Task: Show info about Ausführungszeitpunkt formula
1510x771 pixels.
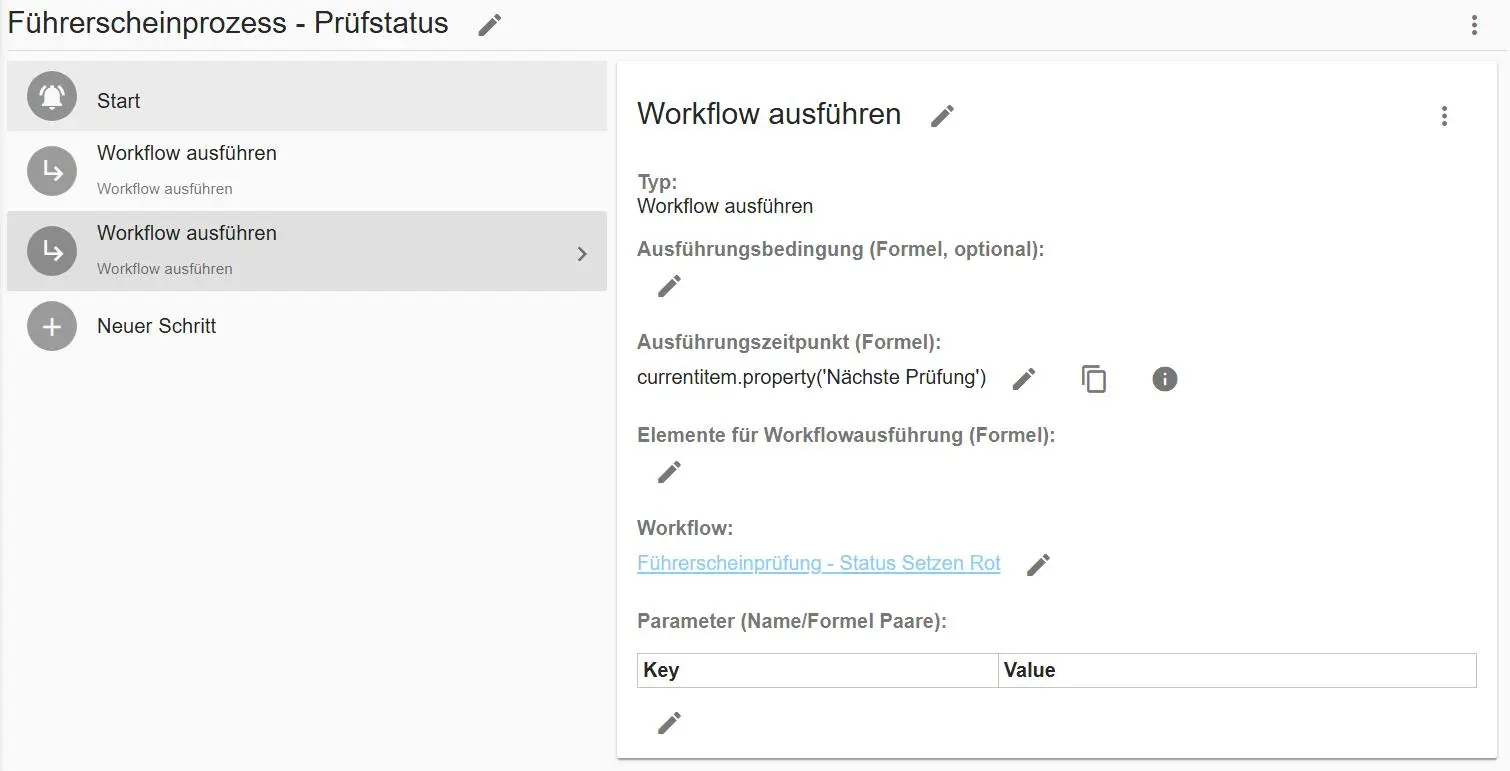Action: click(1164, 379)
